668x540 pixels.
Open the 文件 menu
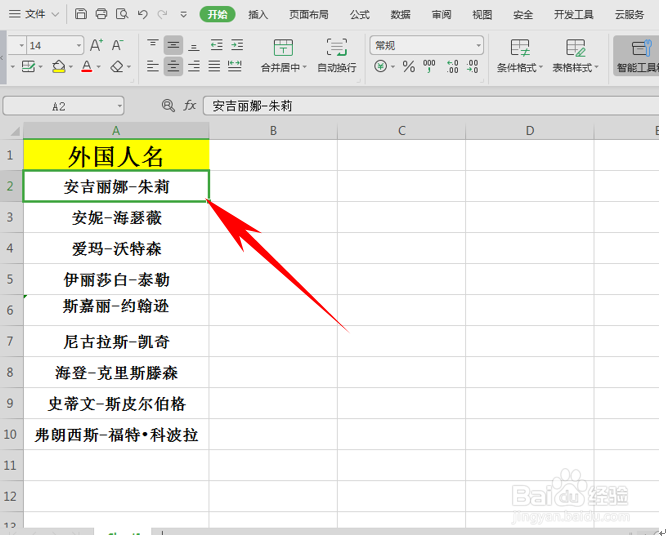pos(34,14)
